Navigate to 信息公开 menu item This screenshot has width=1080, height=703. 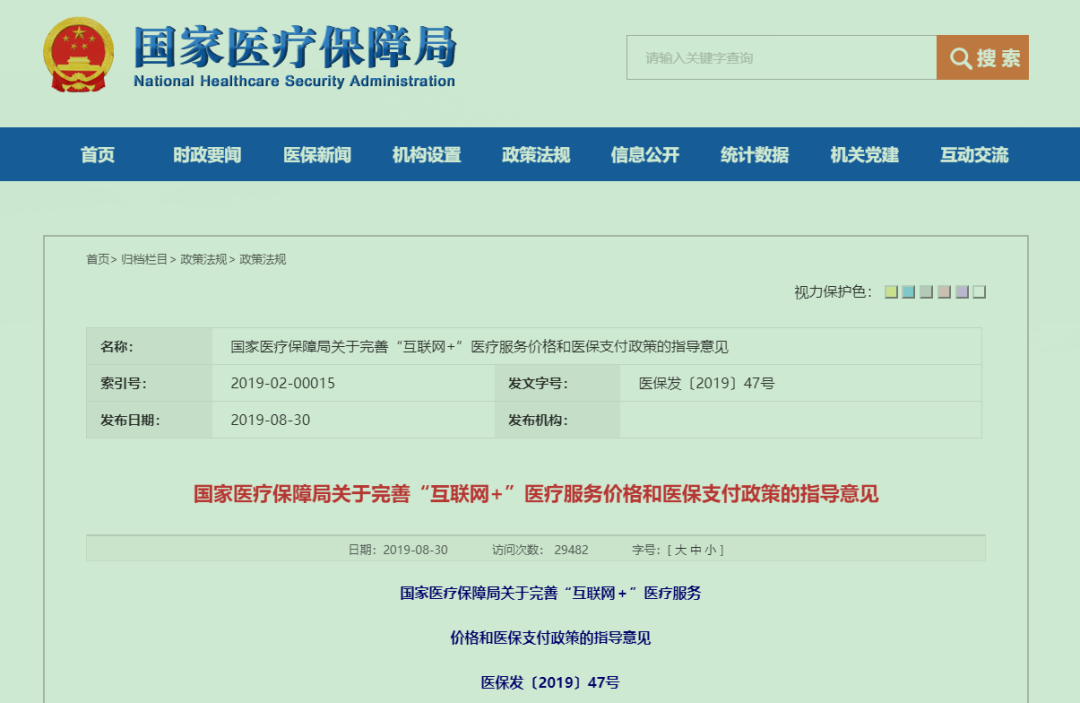tap(645, 155)
